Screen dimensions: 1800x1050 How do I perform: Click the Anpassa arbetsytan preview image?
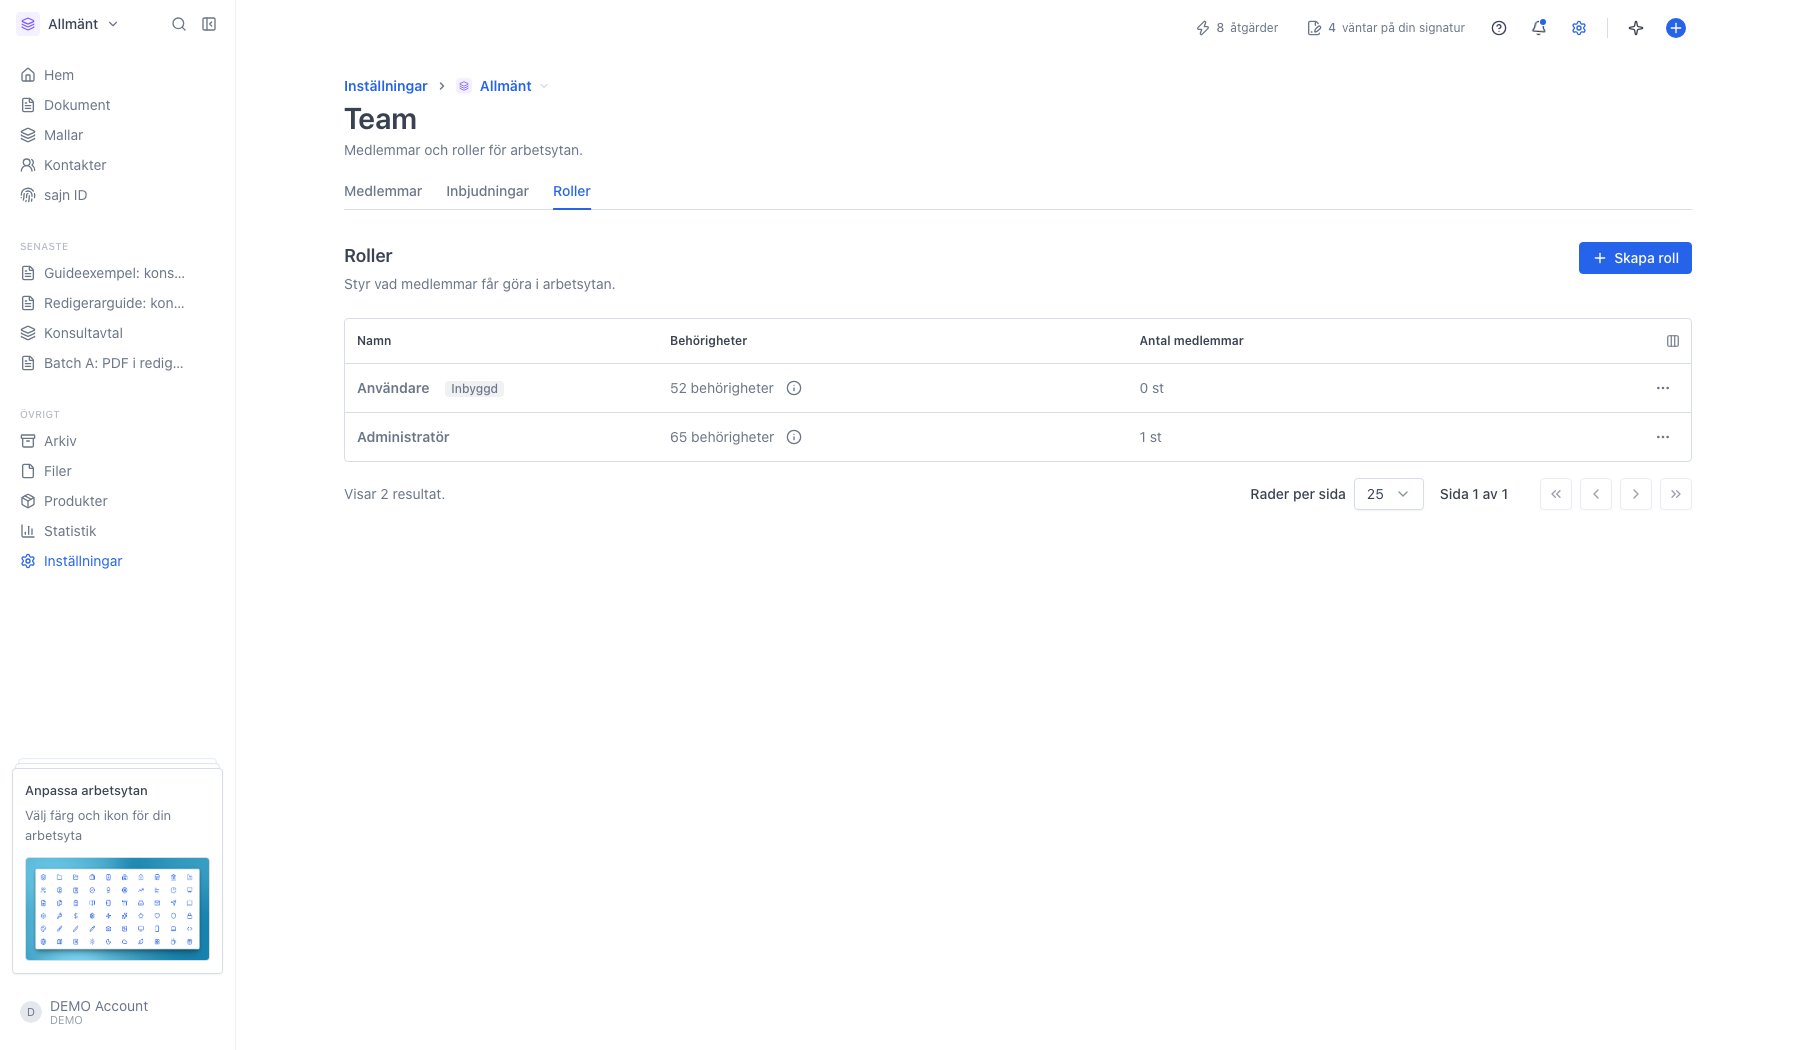117,909
